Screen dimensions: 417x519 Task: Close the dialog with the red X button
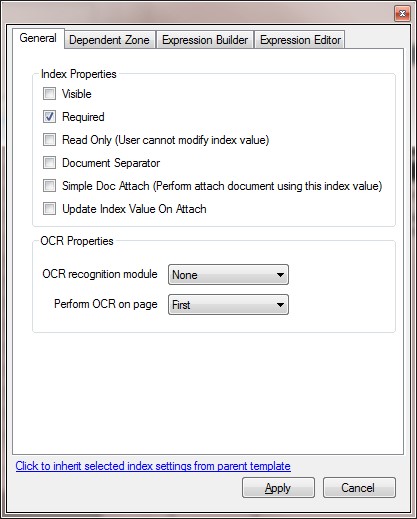pos(402,14)
